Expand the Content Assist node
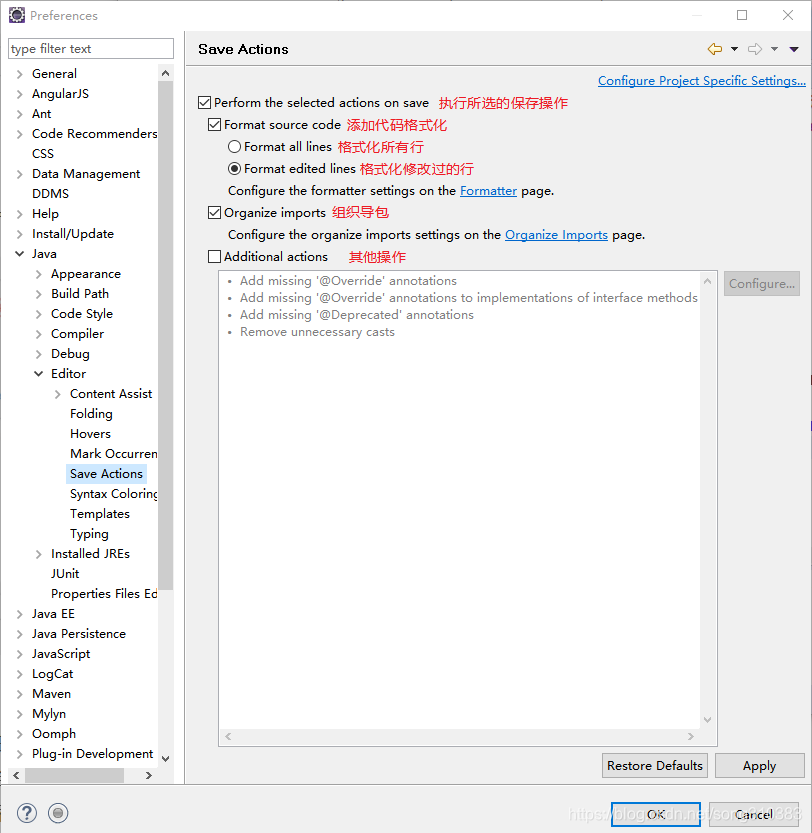 [58, 394]
